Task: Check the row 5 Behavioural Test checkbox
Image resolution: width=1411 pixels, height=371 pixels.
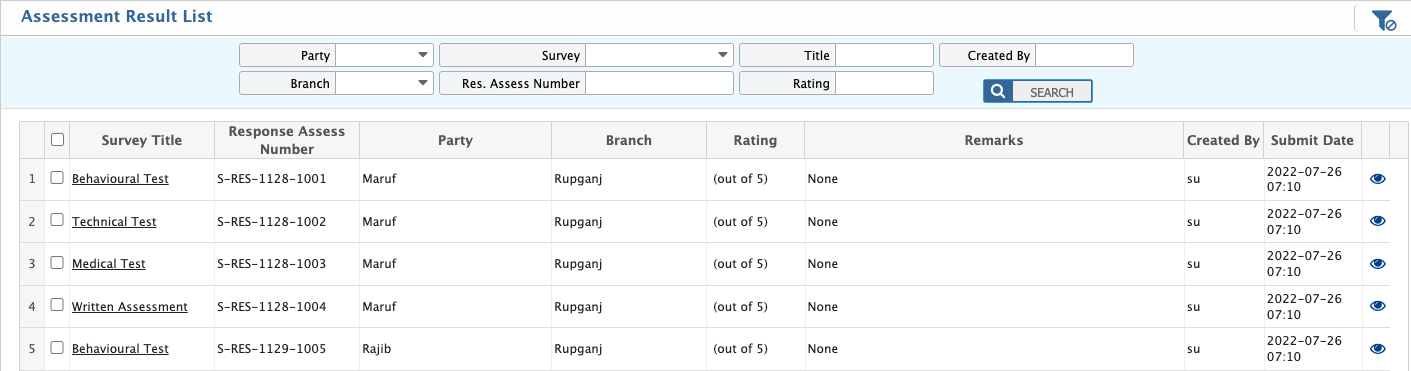Action: click(57, 348)
